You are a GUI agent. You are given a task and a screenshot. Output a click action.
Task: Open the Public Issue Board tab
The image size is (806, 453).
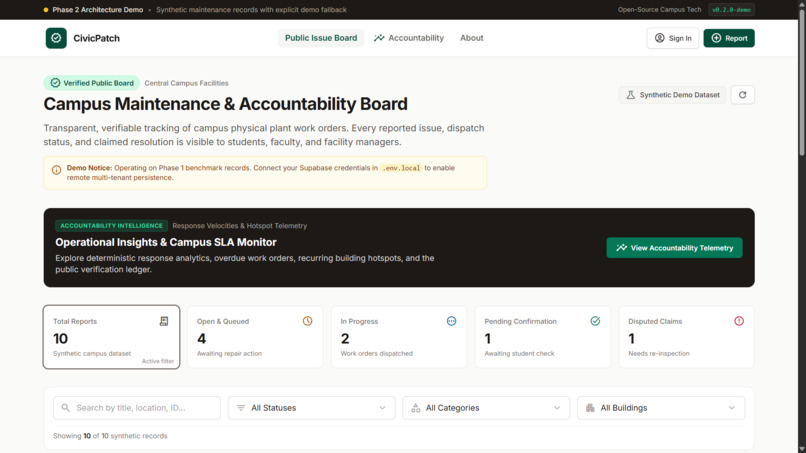click(x=321, y=38)
